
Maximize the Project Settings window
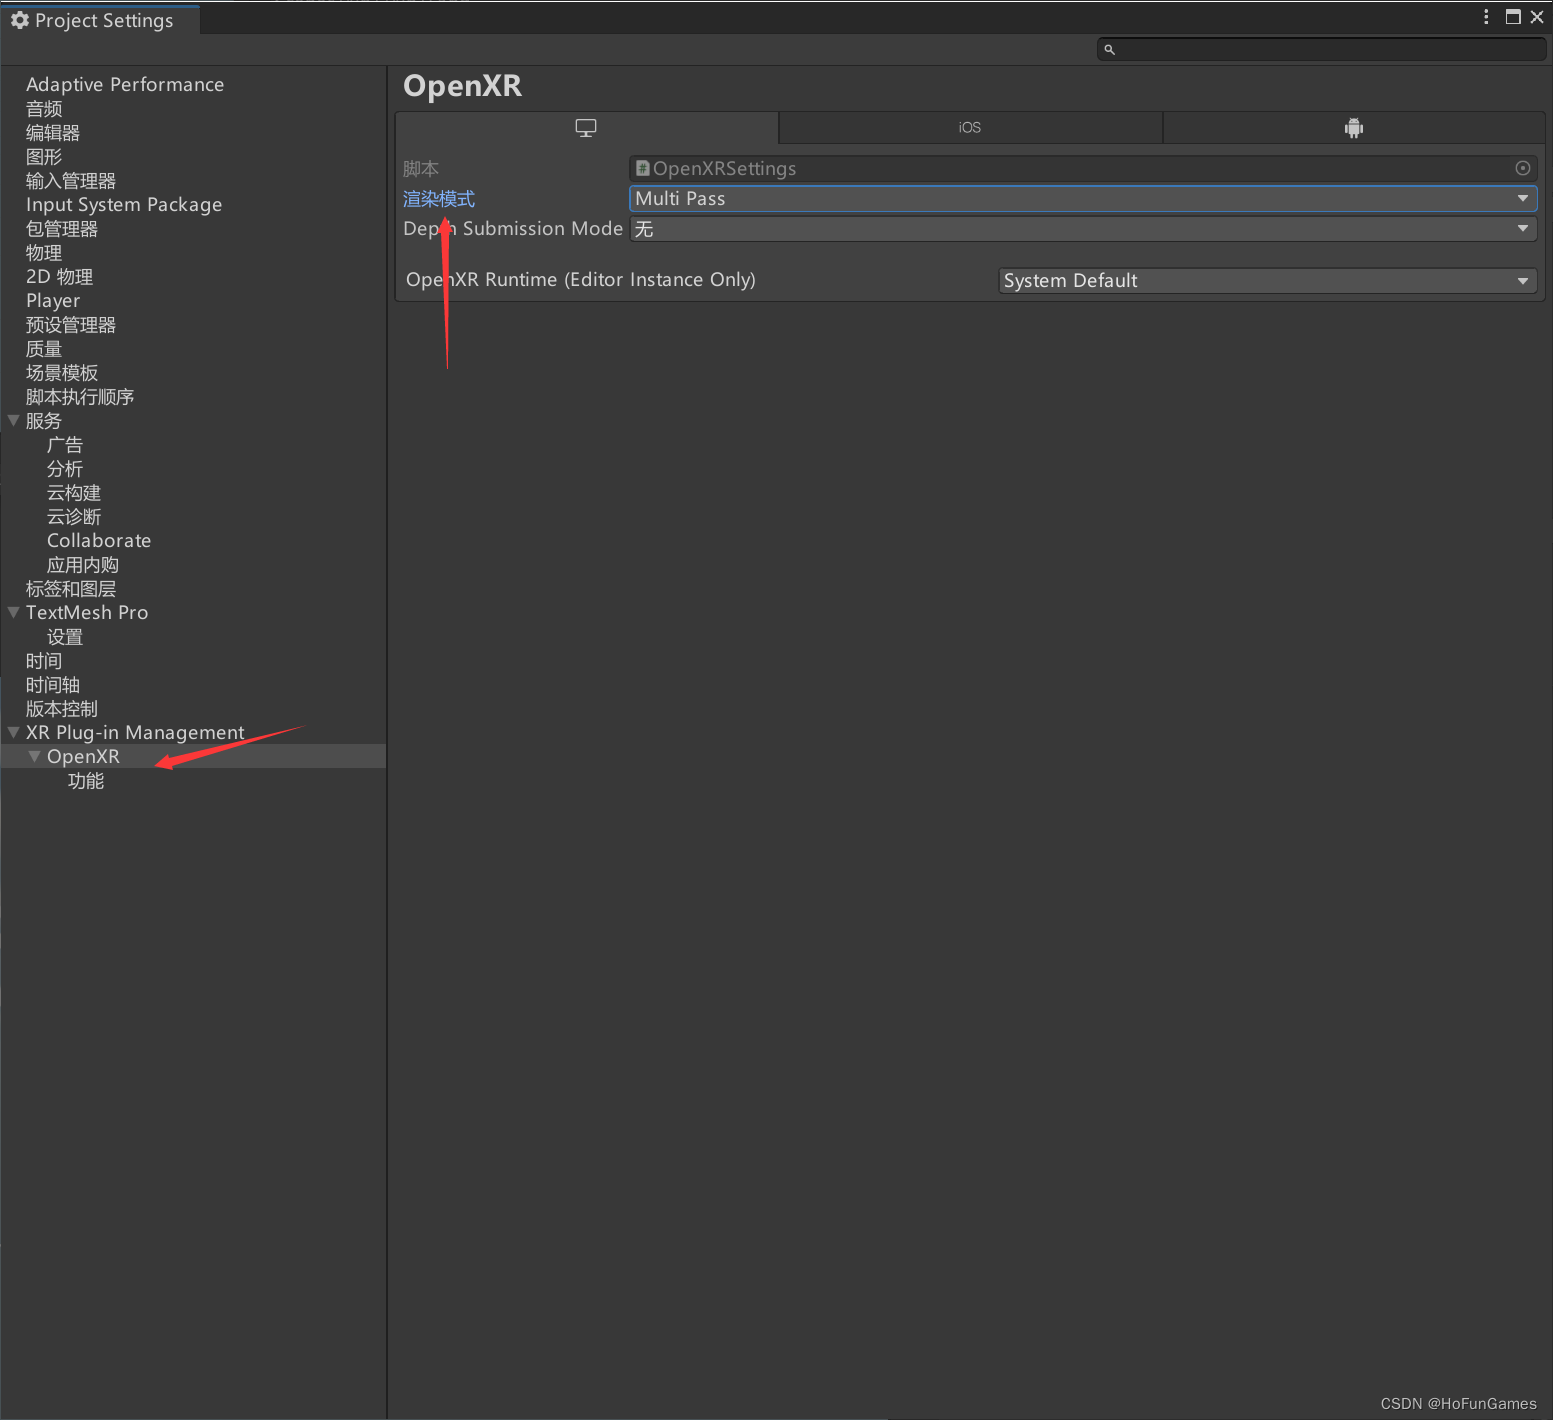click(1513, 17)
